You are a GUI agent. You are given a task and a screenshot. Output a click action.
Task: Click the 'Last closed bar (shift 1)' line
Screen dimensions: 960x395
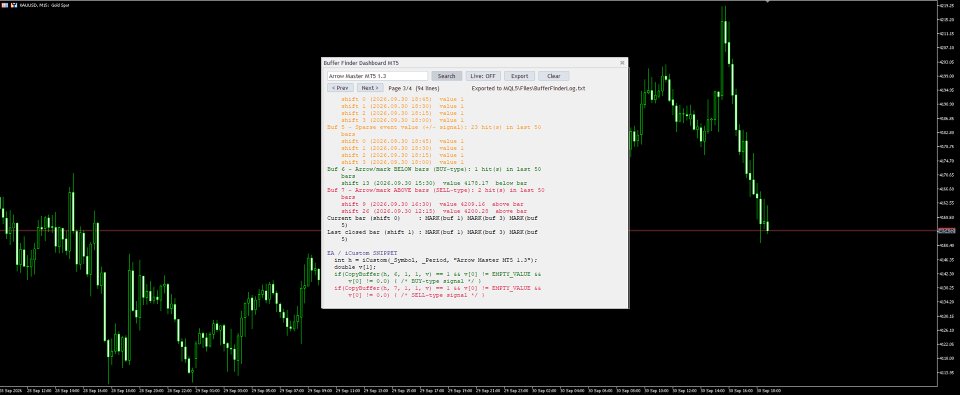[432, 232]
